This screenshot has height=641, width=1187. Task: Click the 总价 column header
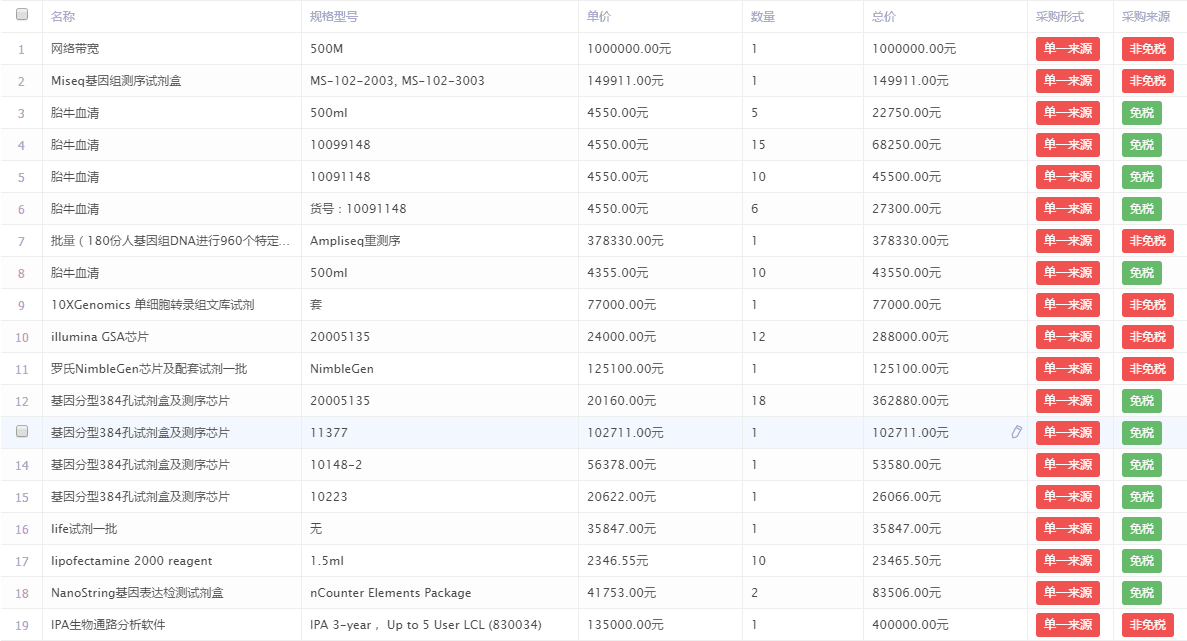click(883, 17)
